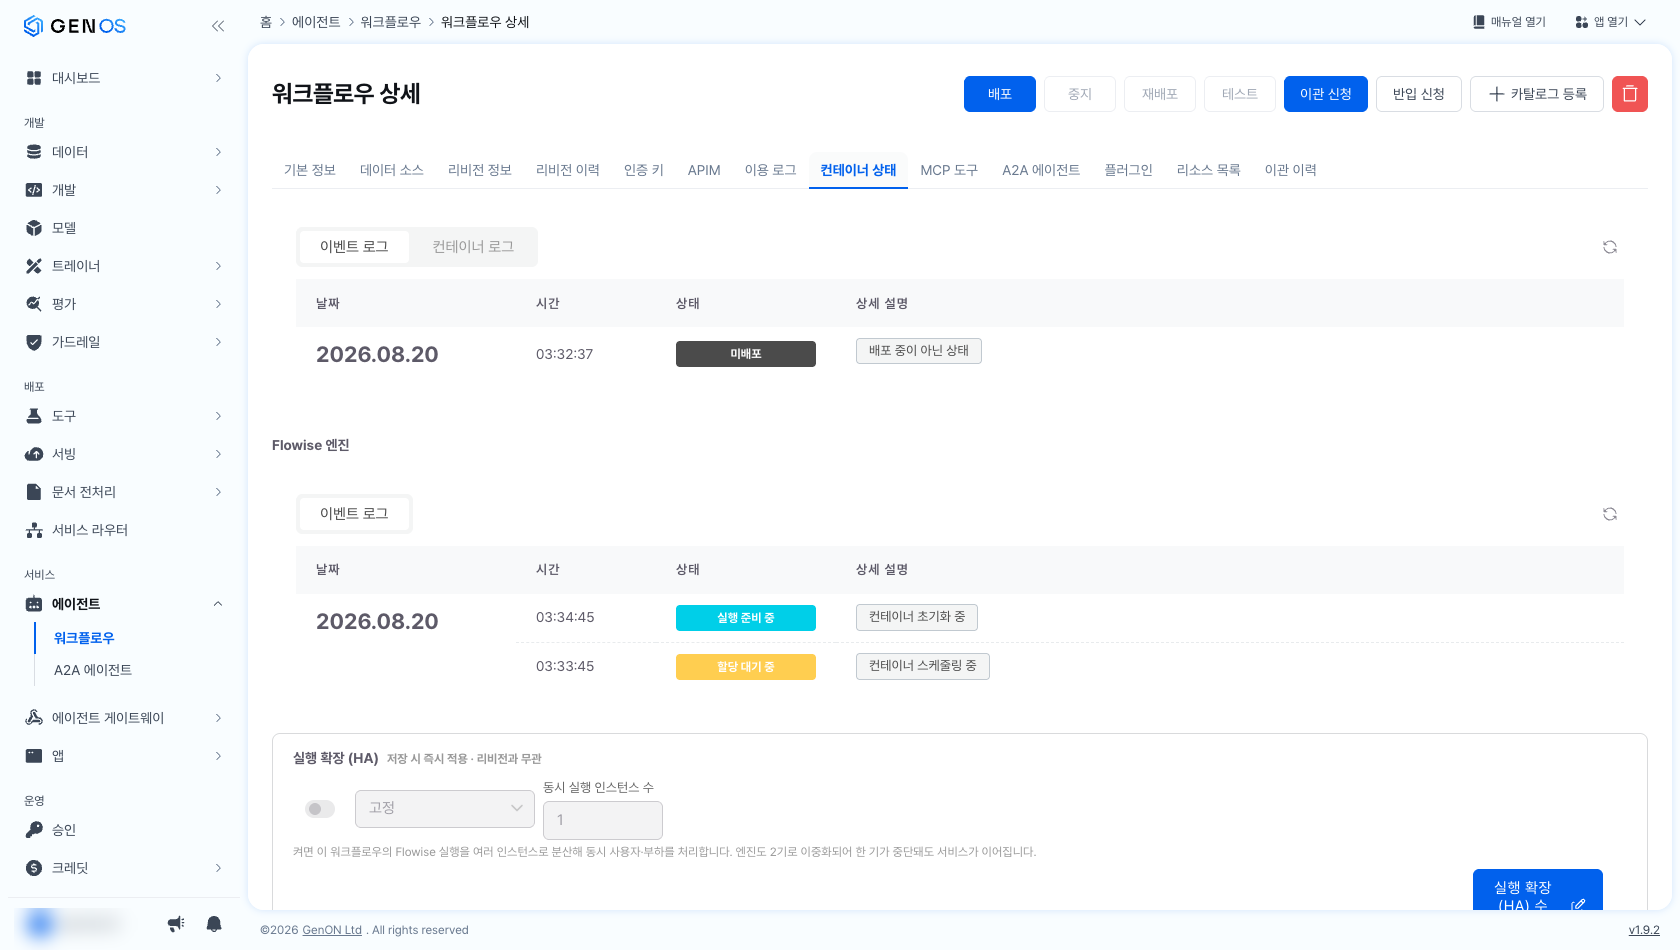Click the 동시 실행 인스턴스 수 input field
Image resolution: width=1680 pixels, height=950 pixels.
[x=603, y=820]
